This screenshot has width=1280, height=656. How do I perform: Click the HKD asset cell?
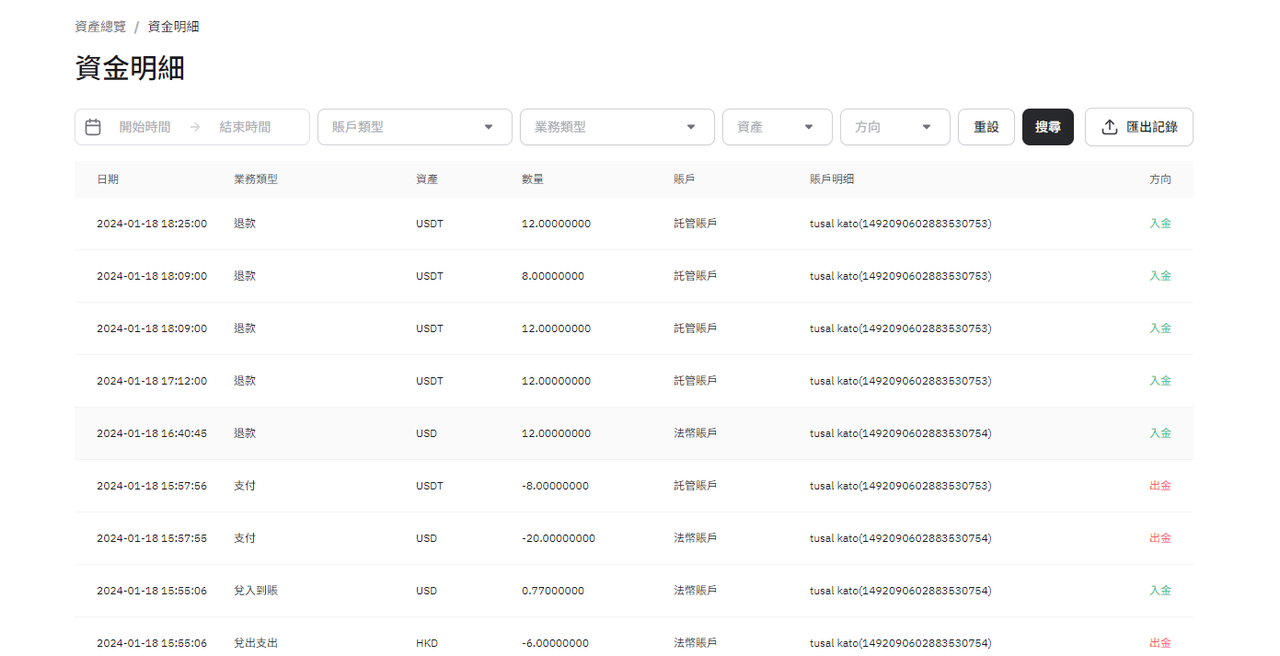(427, 643)
